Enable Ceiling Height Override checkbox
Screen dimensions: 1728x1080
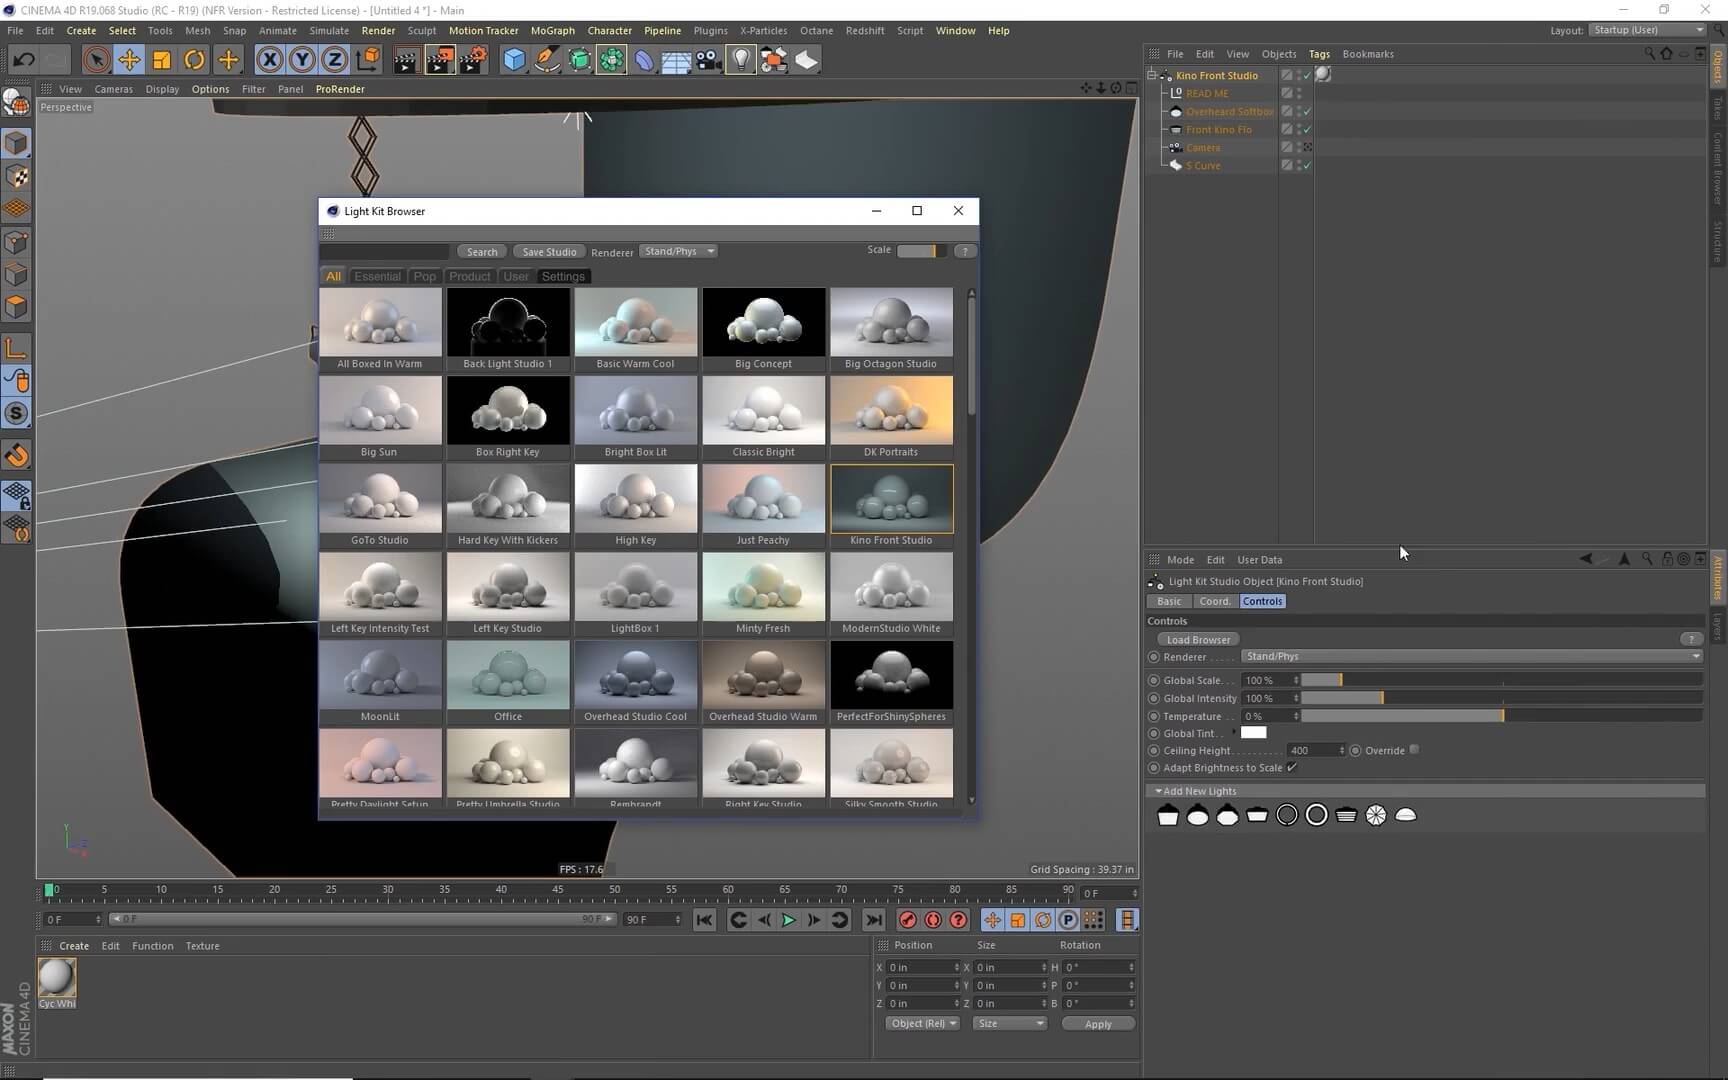point(1414,750)
